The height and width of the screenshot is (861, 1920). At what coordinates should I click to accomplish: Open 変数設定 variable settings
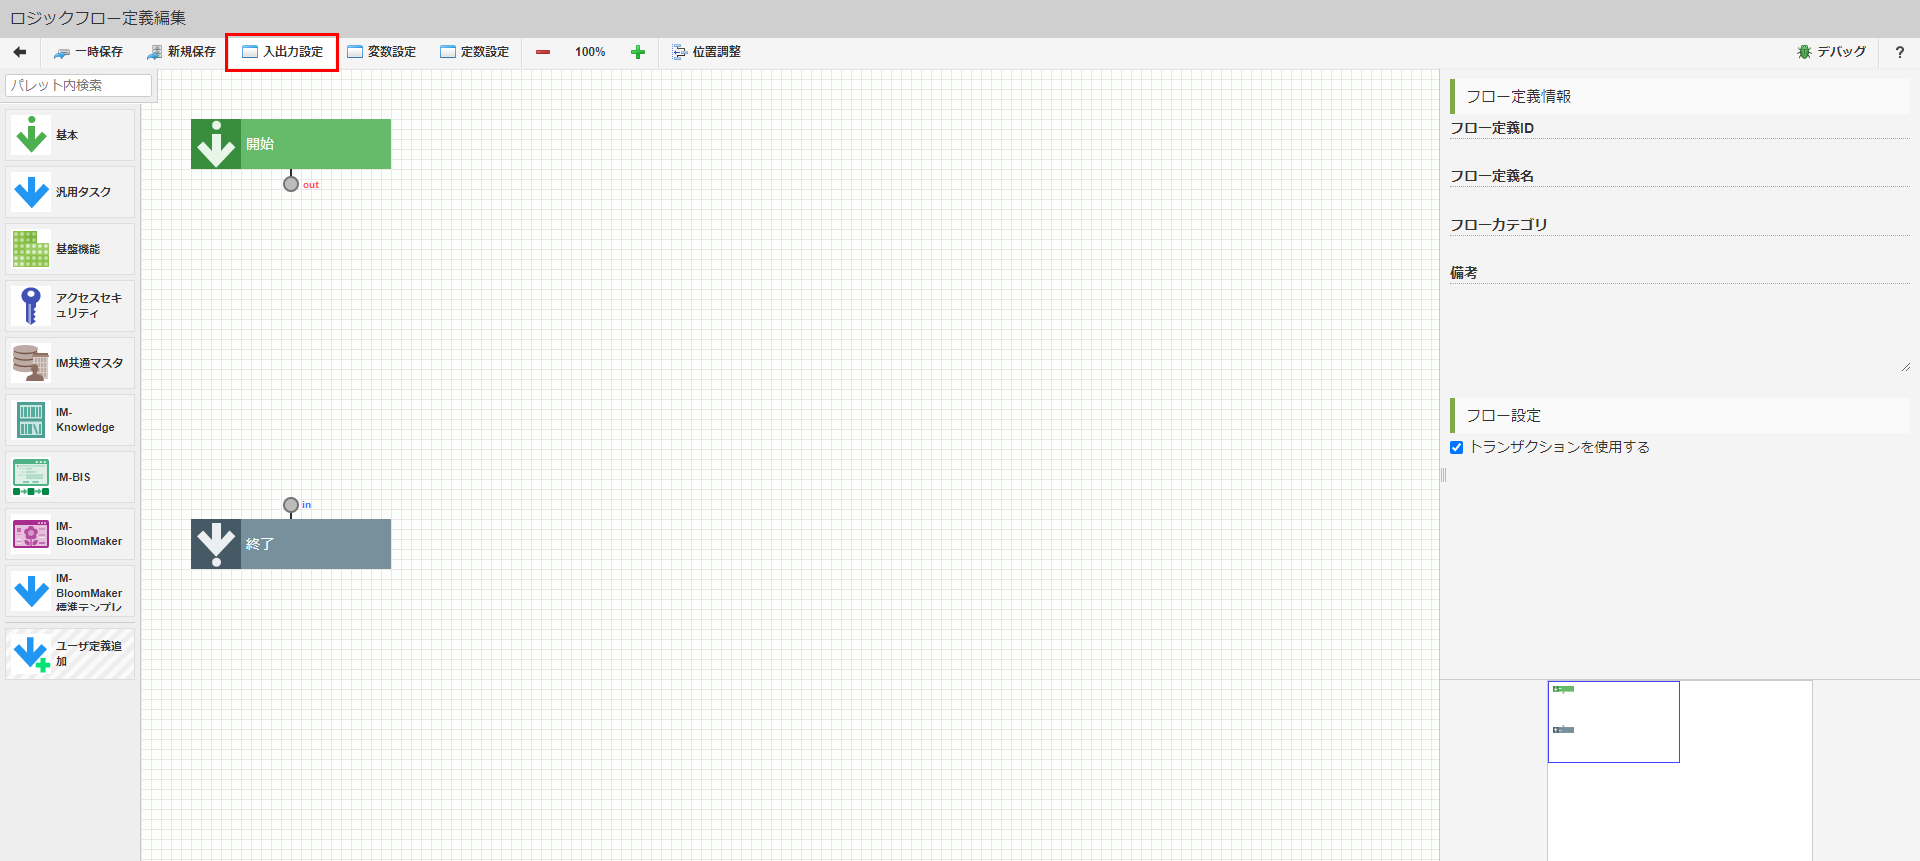(381, 52)
